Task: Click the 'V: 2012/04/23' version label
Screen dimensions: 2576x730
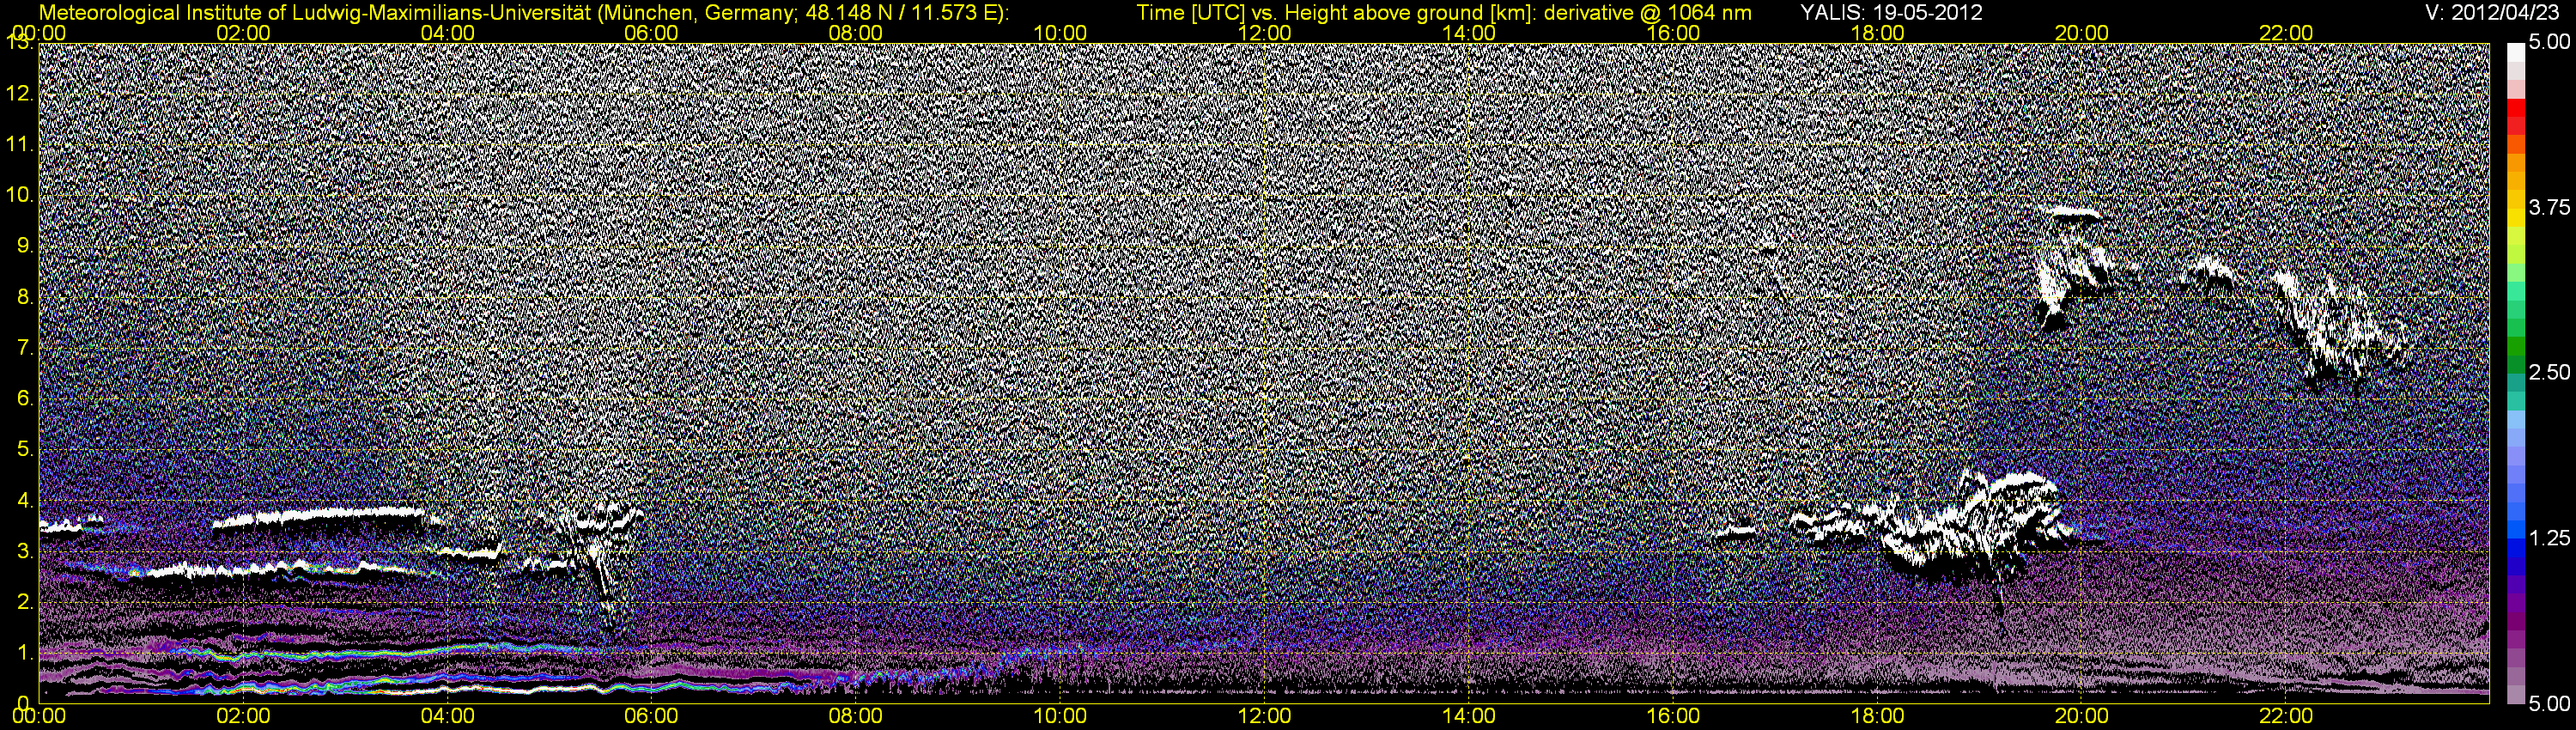Action: (x=2493, y=13)
